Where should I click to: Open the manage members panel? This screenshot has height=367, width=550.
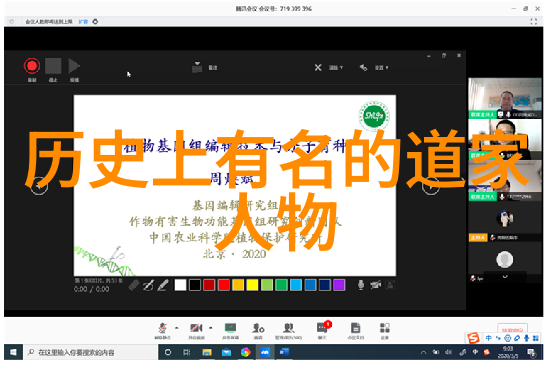288,328
